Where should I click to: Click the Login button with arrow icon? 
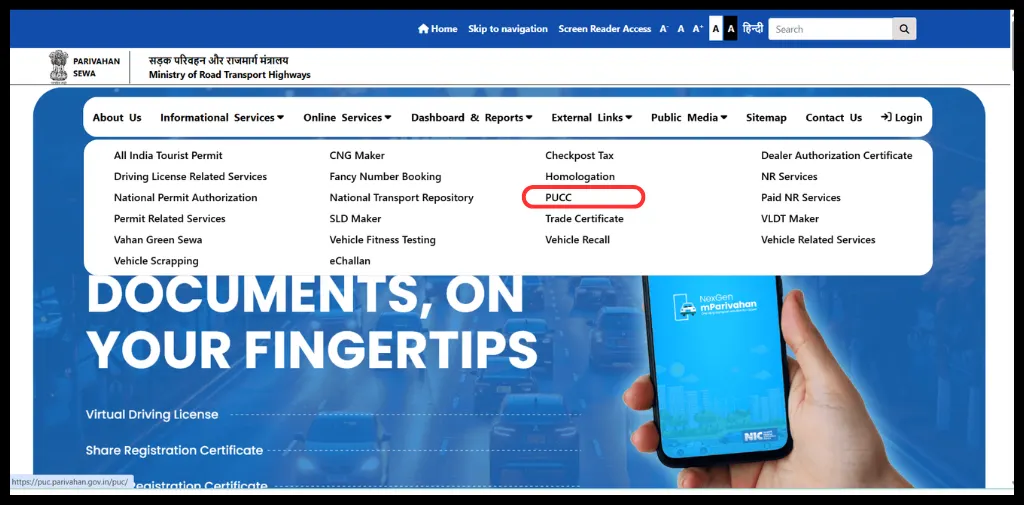coord(901,117)
